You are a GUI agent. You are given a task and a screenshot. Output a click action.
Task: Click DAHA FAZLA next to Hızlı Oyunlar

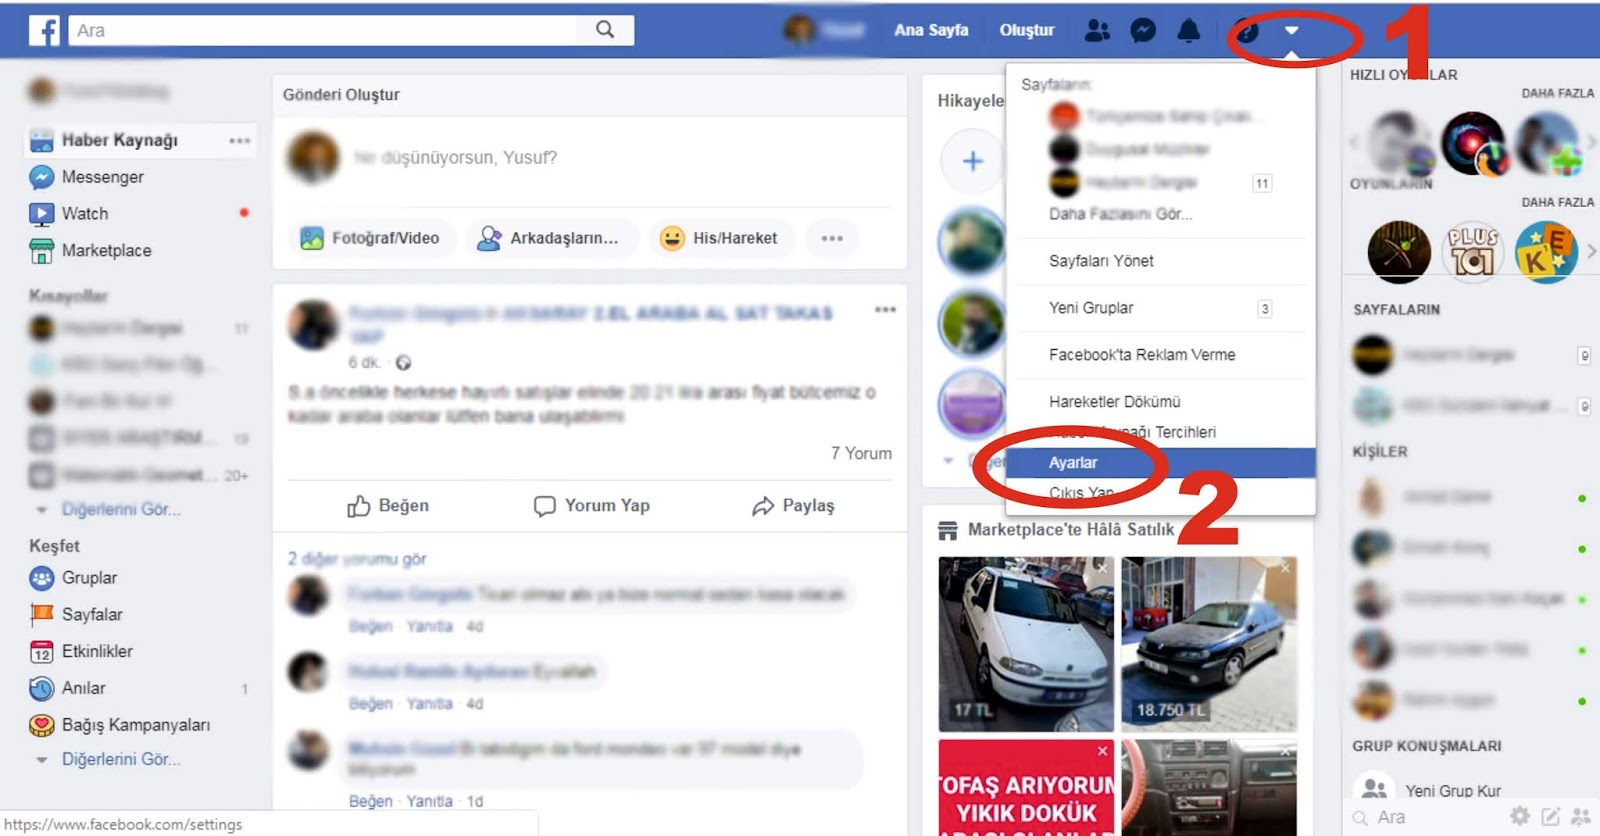tap(1557, 93)
